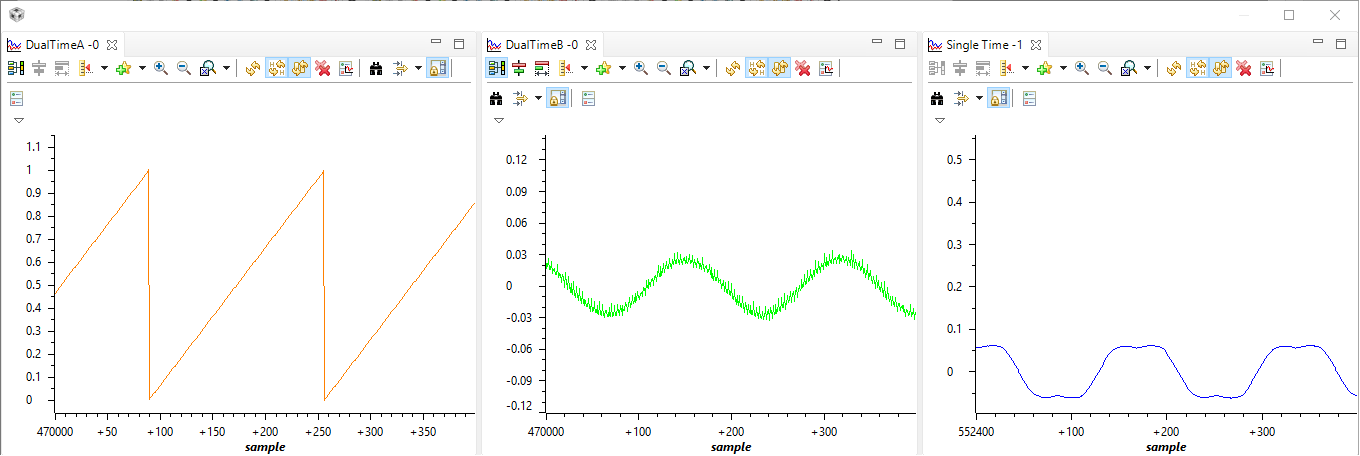
Task: Click the binoculars find icon in DualTimeB
Action: (496, 99)
